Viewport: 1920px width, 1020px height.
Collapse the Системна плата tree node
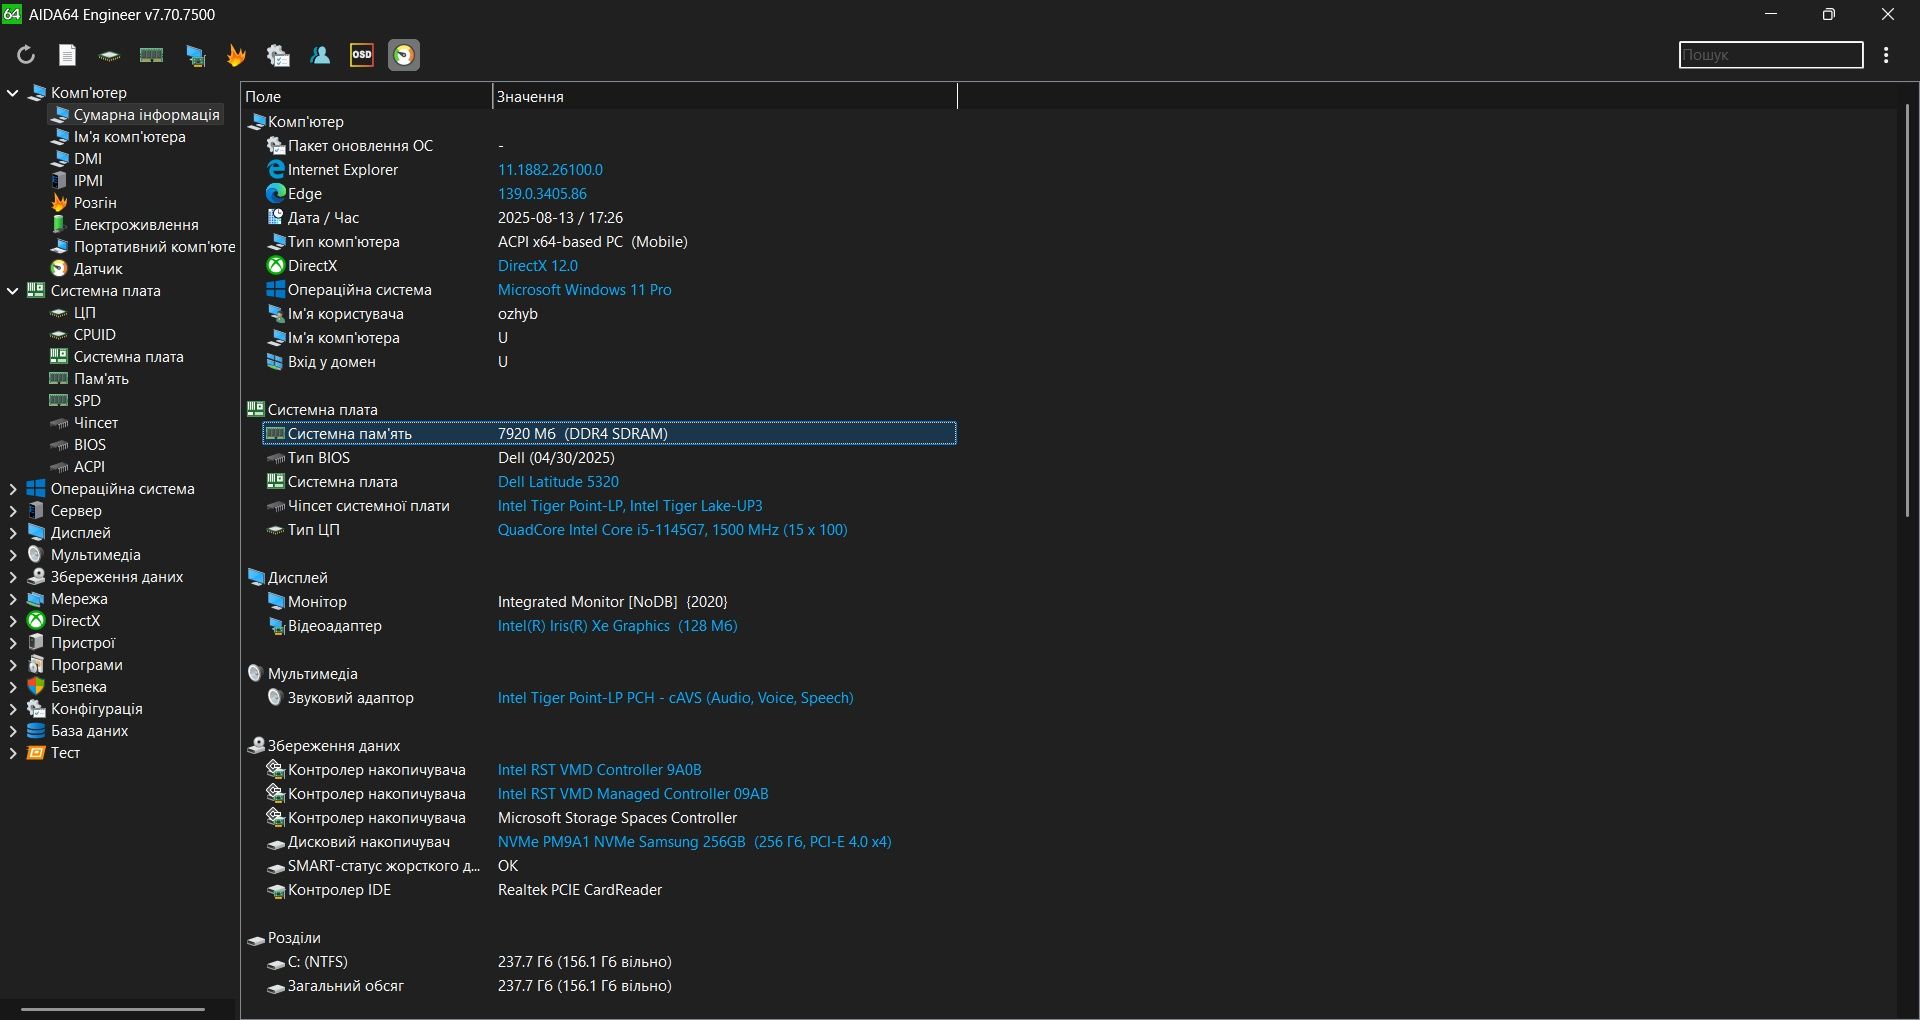tap(13, 291)
